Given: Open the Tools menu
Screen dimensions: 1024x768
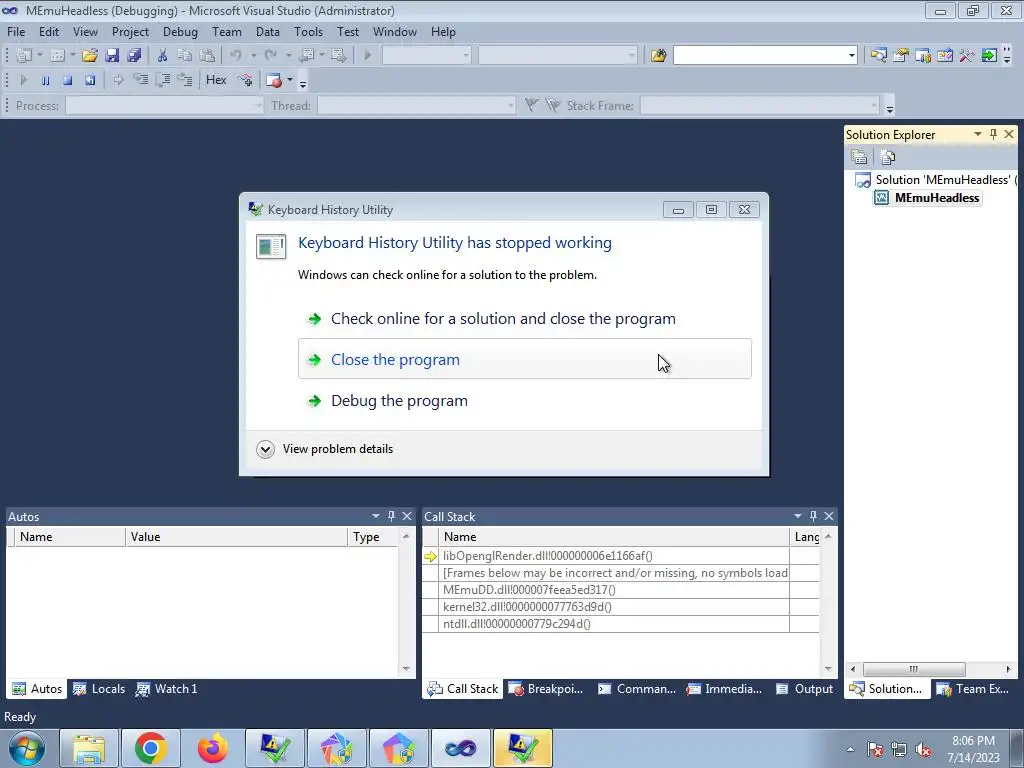Looking at the screenshot, I should pyautogui.click(x=308, y=31).
